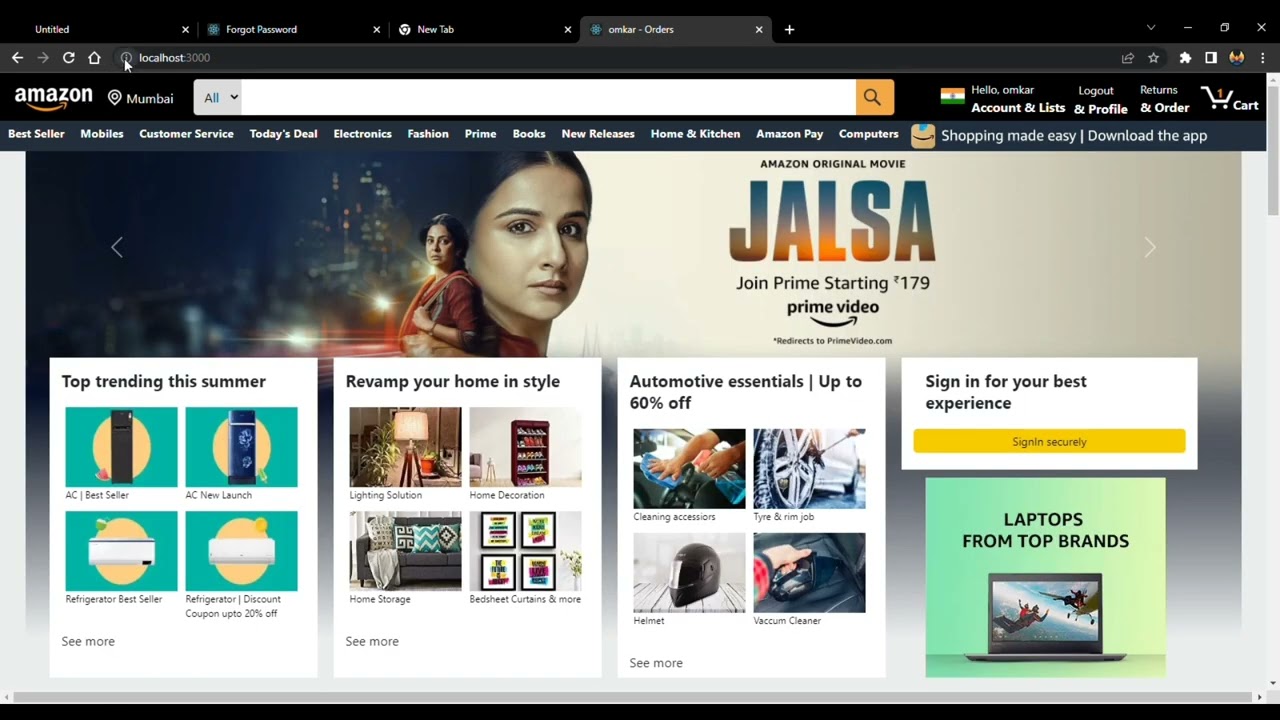
Task: Reload the page with refresh icon
Action: (69, 58)
